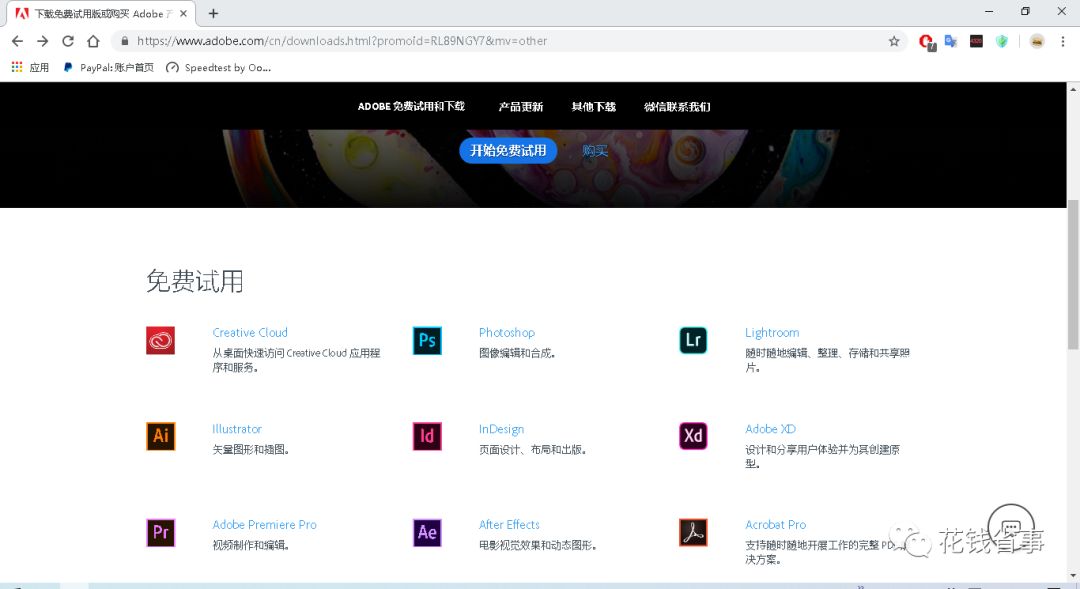Open the Google Translate extension icon
The width and height of the screenshot is (1080, 589).
[950, 41]
